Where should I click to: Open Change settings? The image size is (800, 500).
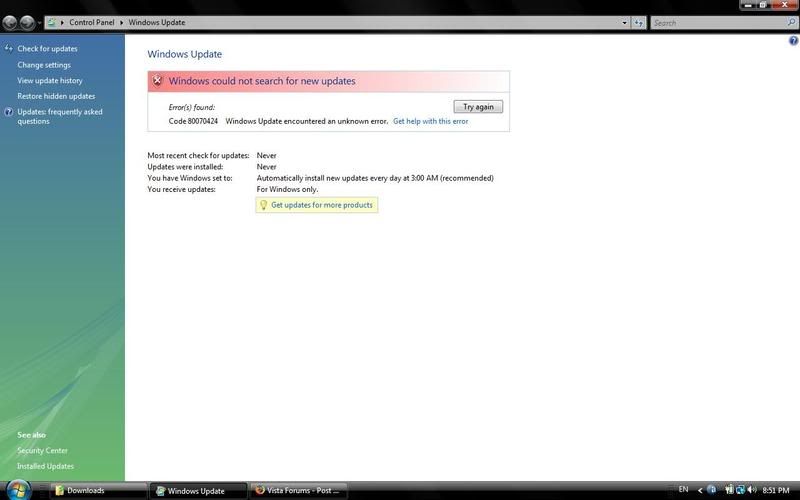click(x=44, y=65)
